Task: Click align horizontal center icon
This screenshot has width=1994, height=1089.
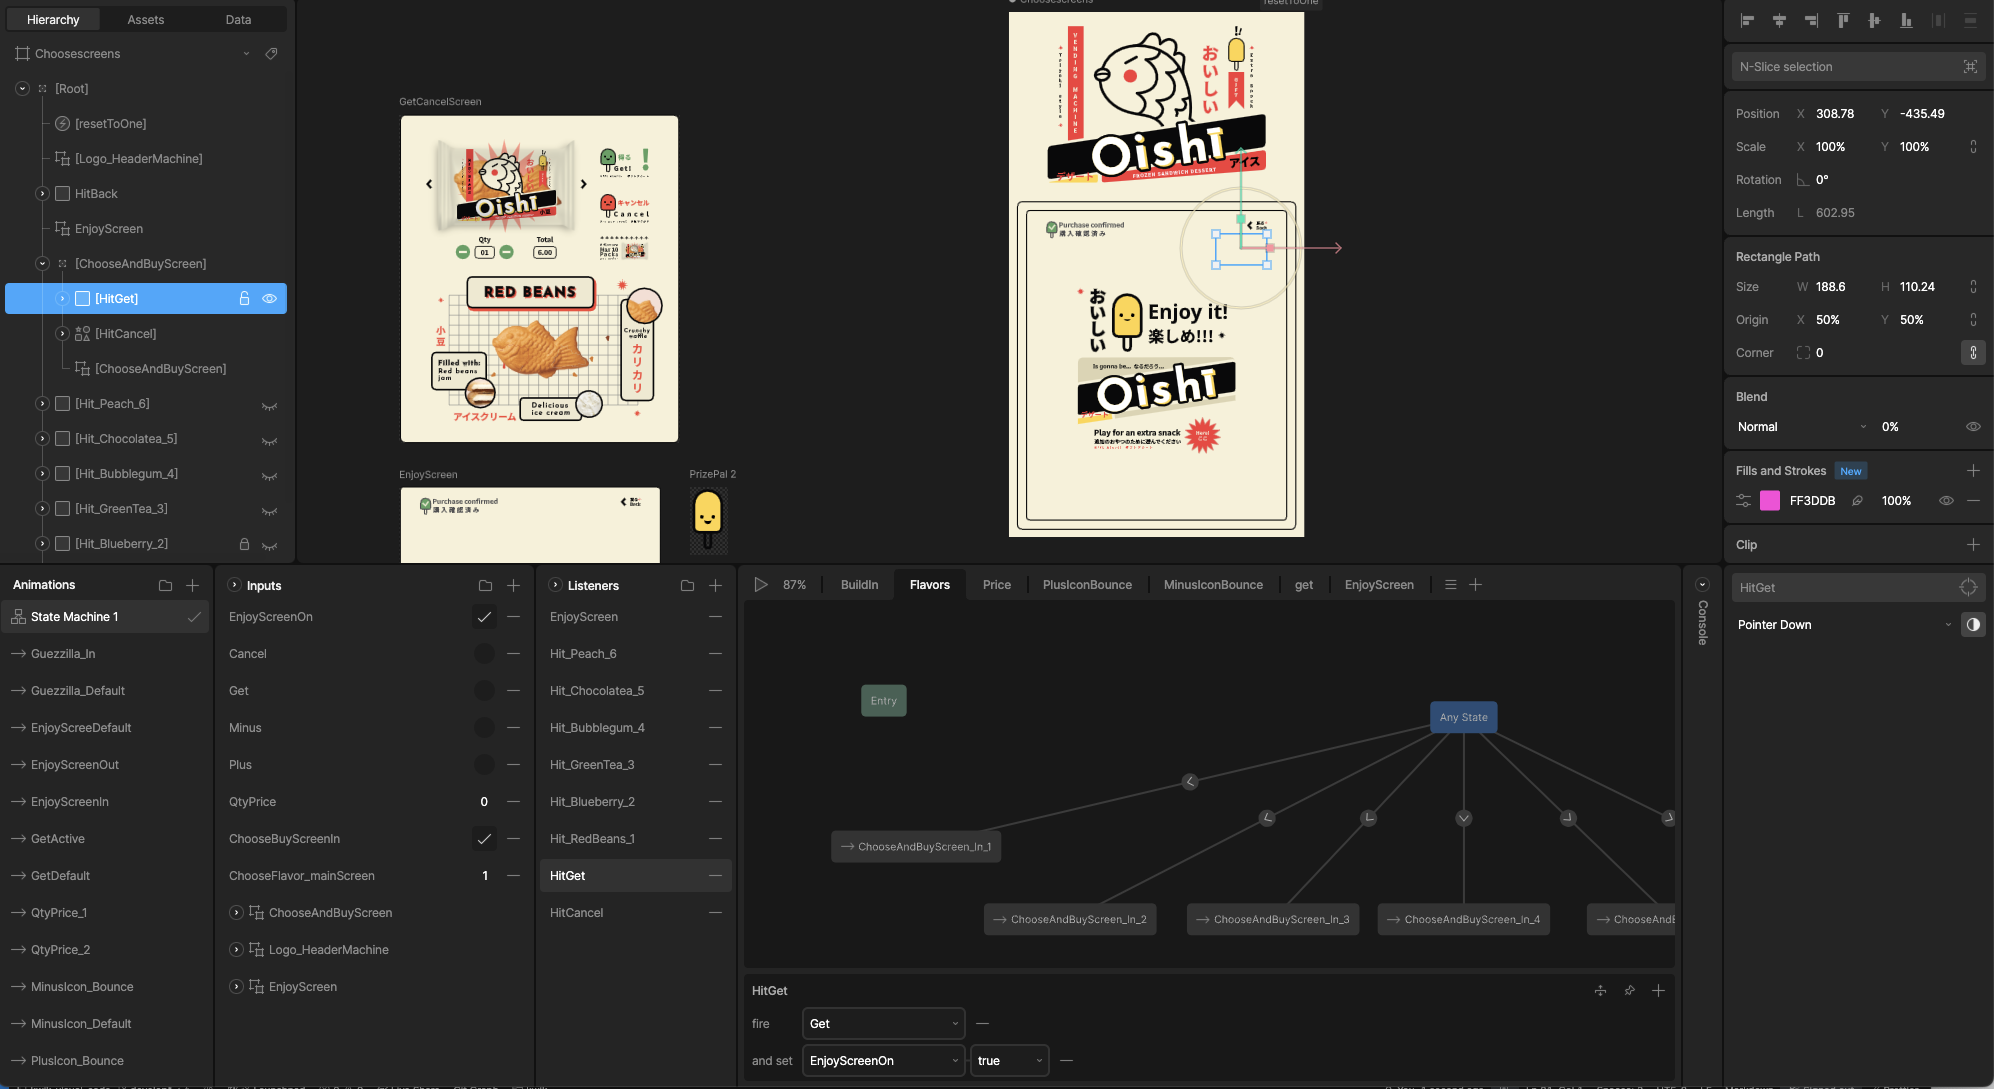Action: click(x=1779, y=20)
